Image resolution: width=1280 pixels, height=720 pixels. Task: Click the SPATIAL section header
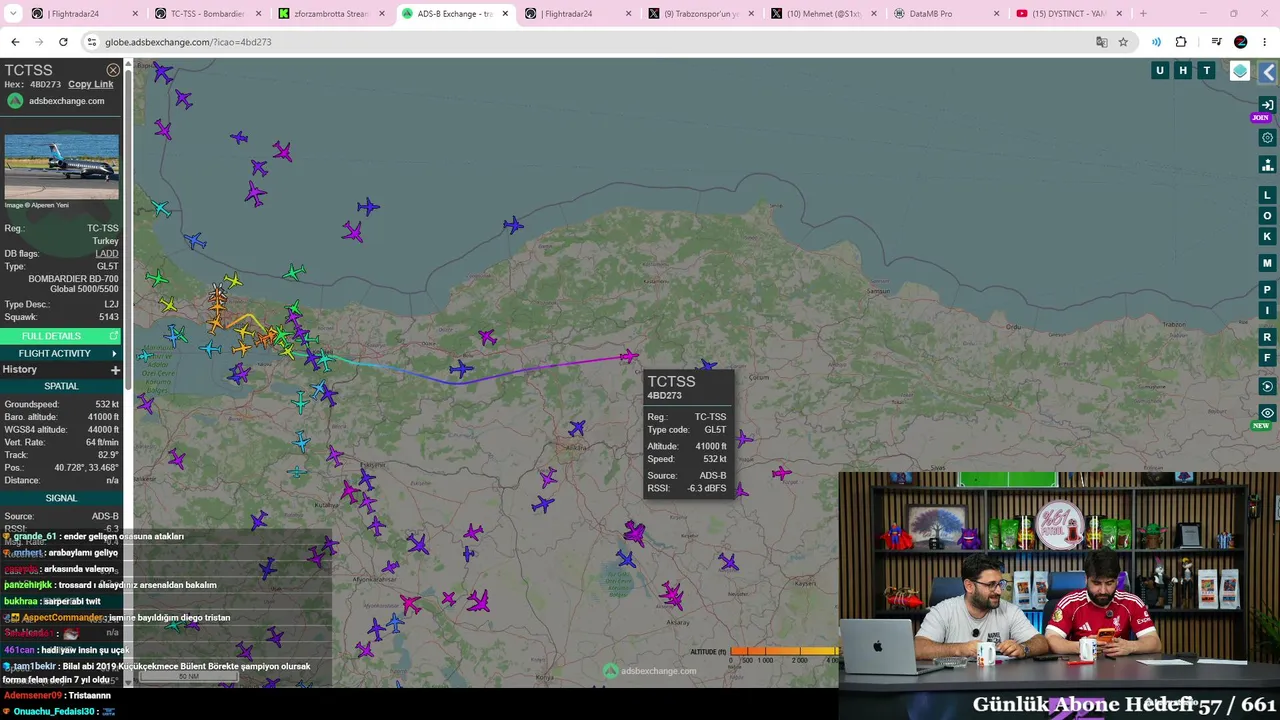click(61, 386)
